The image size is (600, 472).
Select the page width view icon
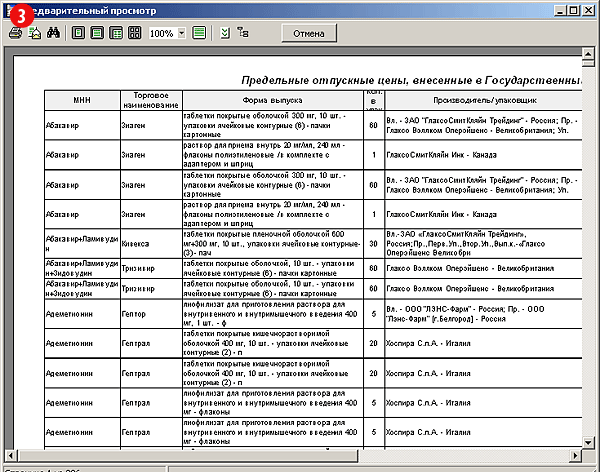[x=97, y=33]
